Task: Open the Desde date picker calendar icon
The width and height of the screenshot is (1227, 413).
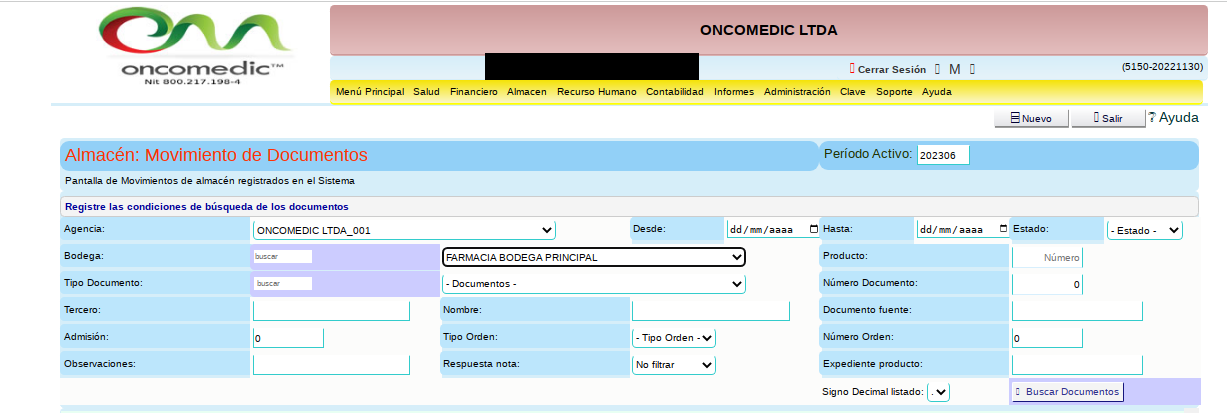Action: pyautogui.click(x=813, y=229)
